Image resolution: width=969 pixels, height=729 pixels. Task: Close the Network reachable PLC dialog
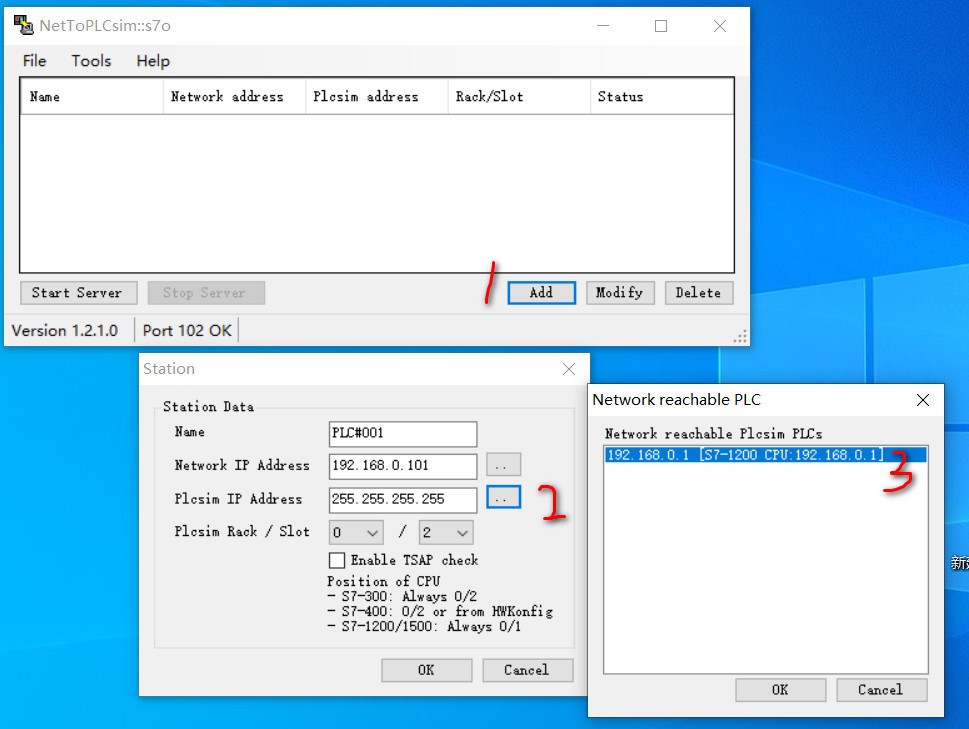[923, 400]
